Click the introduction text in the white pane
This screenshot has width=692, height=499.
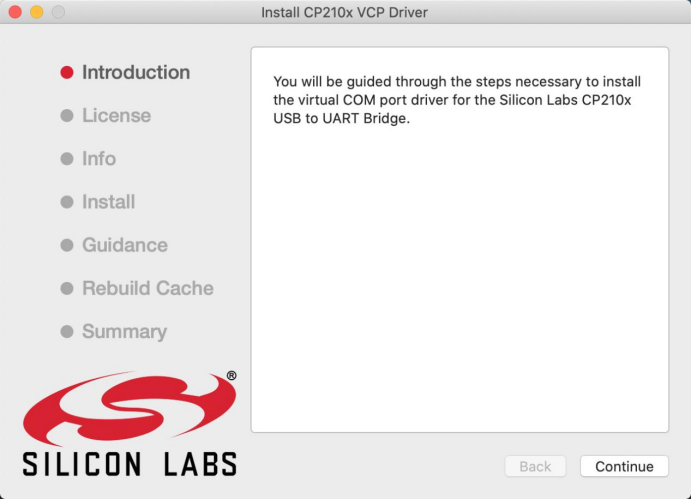(x=457, y=100)
